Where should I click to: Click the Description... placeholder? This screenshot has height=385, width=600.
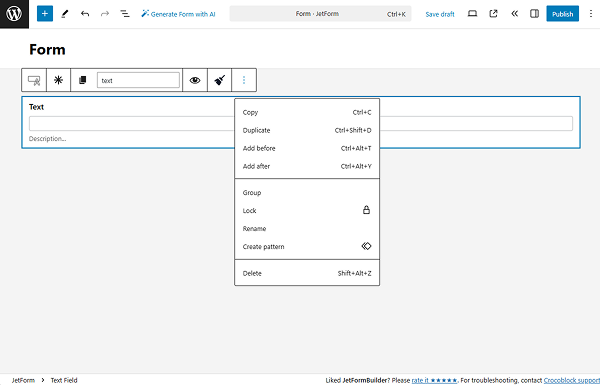[x=47, y=139]
